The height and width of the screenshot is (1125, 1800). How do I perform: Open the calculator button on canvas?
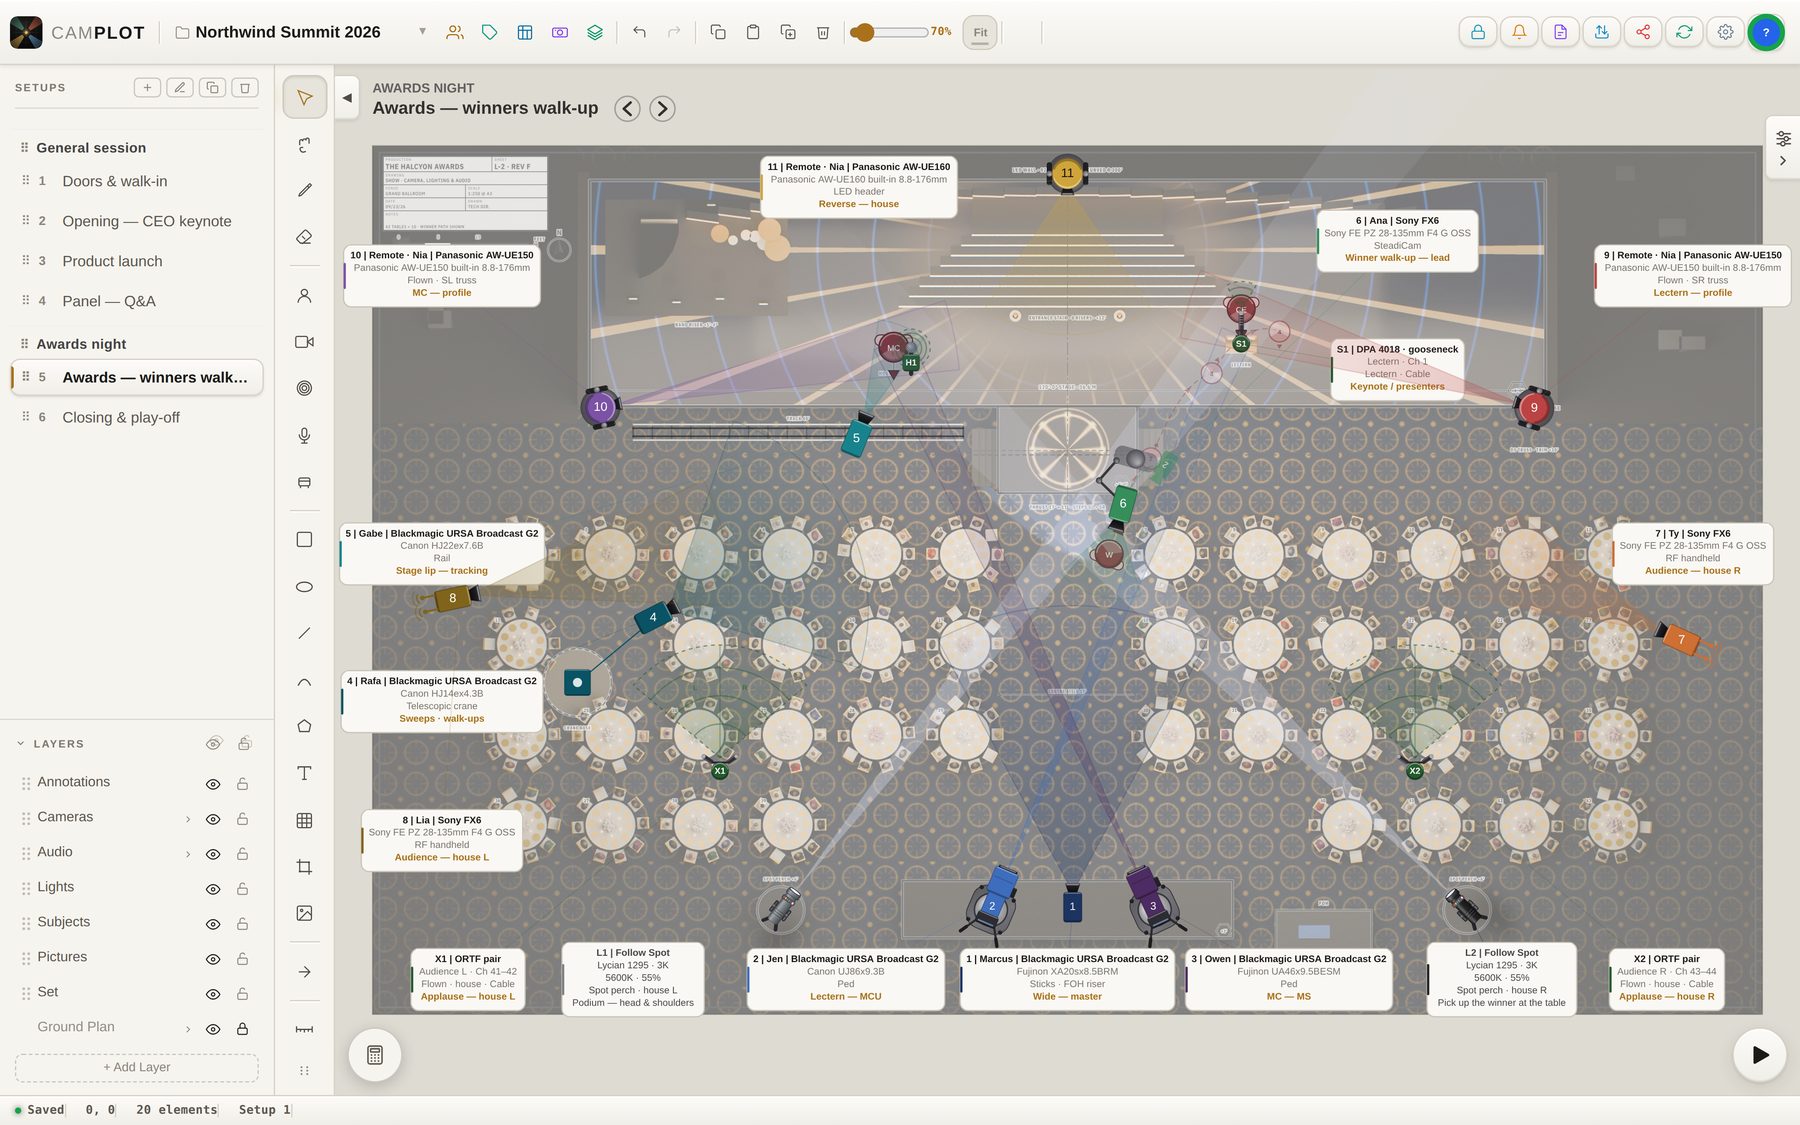[375, 1055]
